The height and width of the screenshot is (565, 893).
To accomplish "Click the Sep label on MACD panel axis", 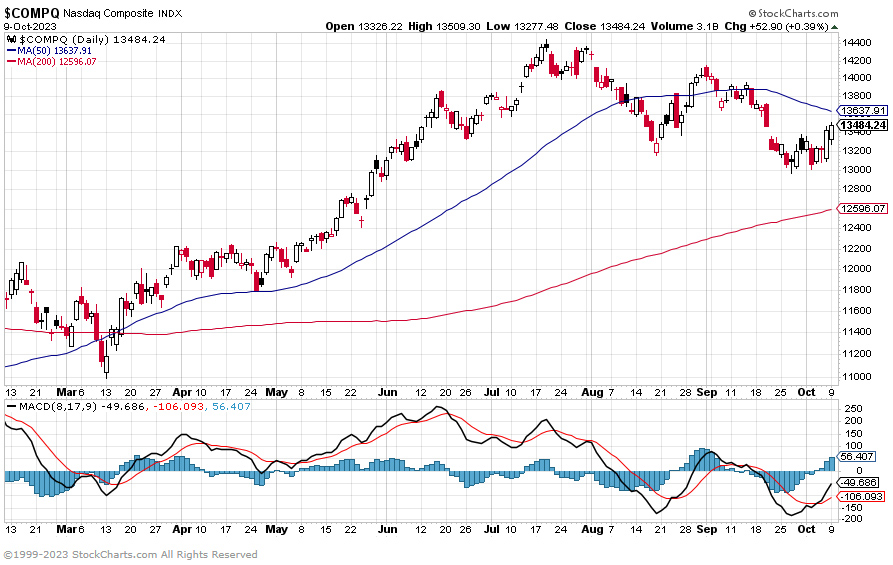I will pos(707,529).
